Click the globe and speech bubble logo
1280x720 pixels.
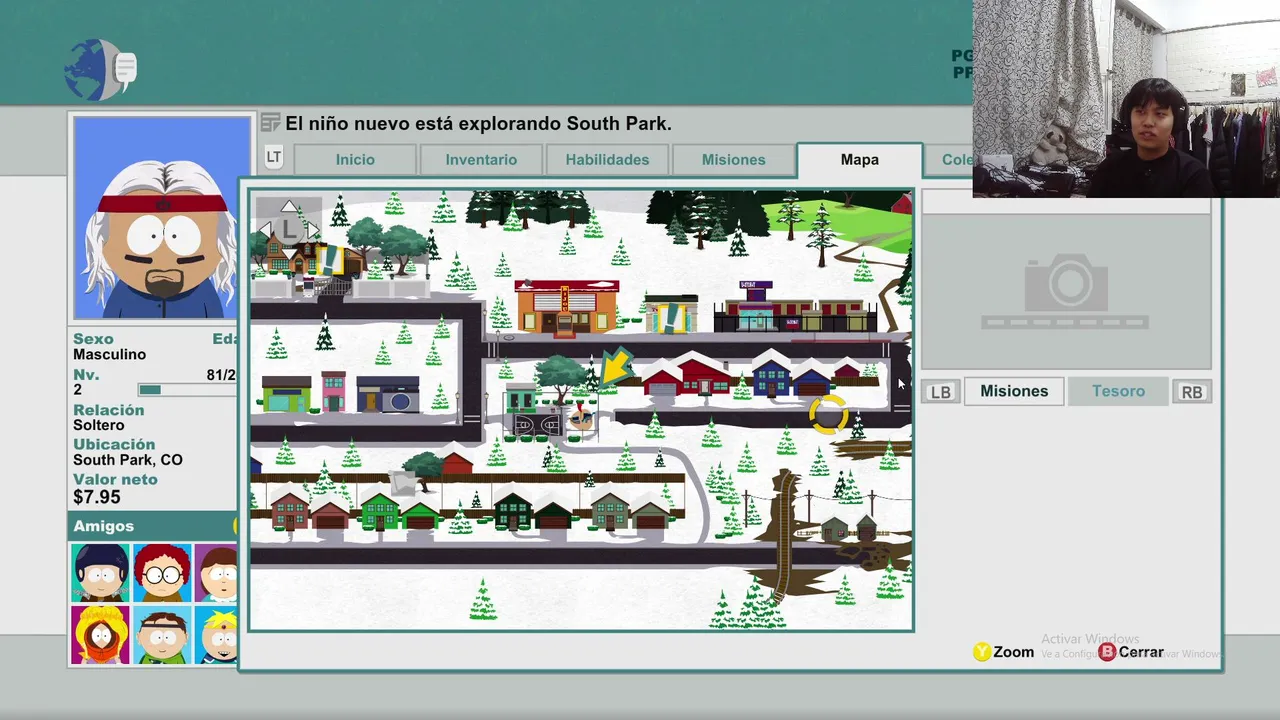tap(100, 70)
